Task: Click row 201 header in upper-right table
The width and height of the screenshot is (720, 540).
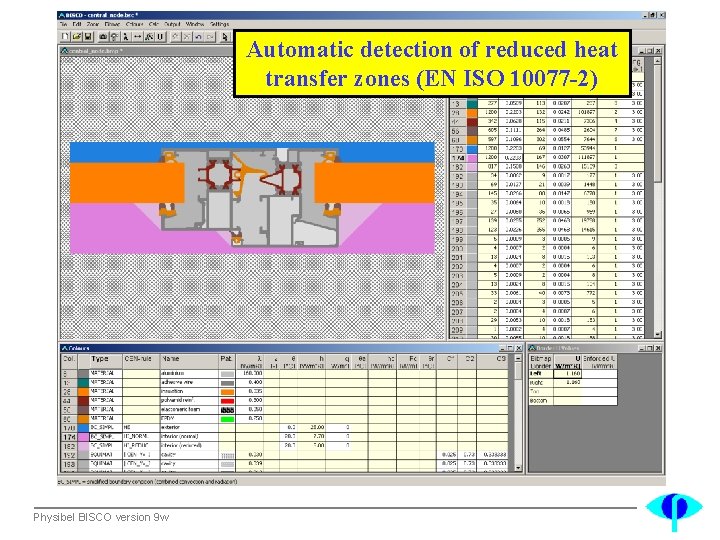Action: [x=458, y=258]
